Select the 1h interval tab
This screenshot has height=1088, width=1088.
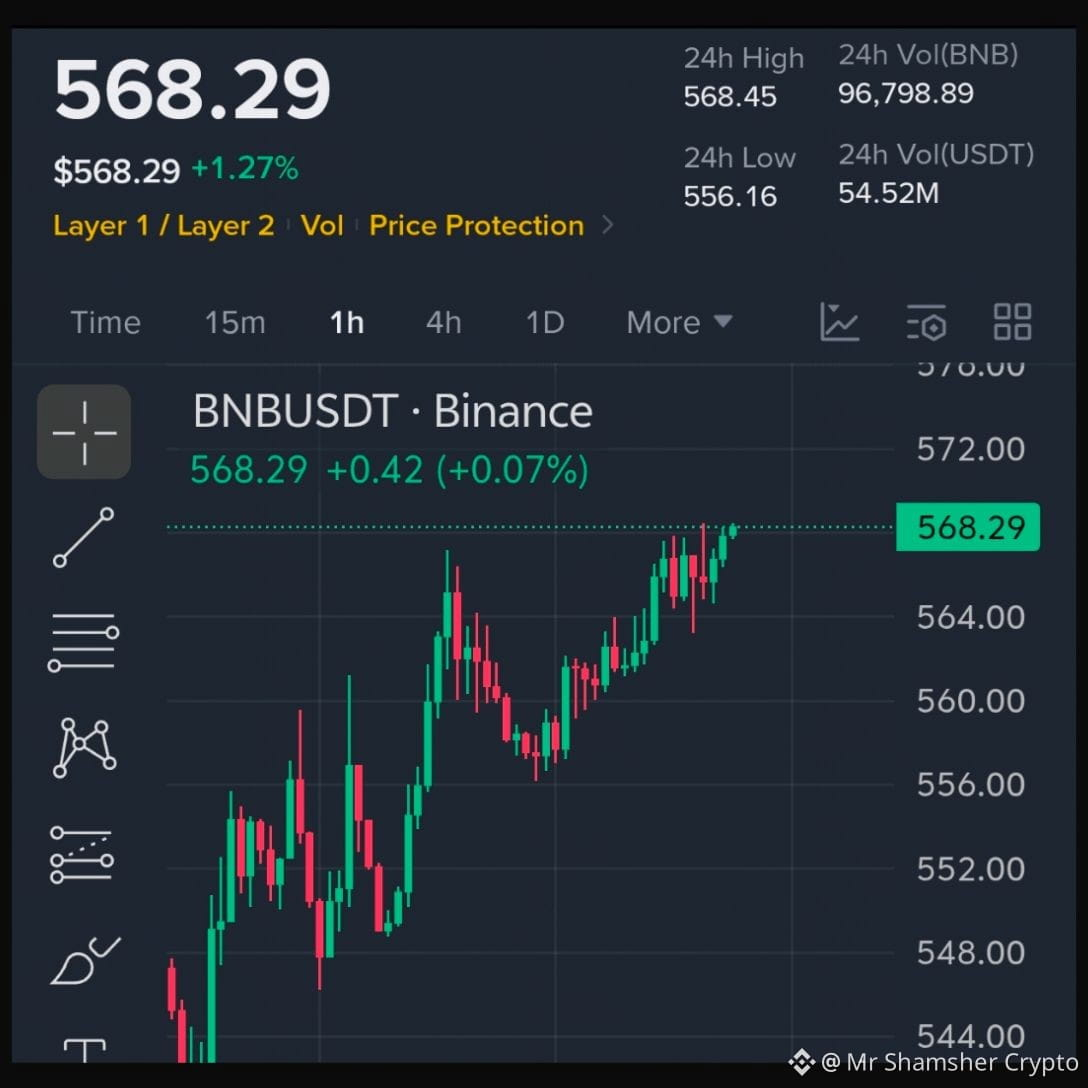point(347,323)
